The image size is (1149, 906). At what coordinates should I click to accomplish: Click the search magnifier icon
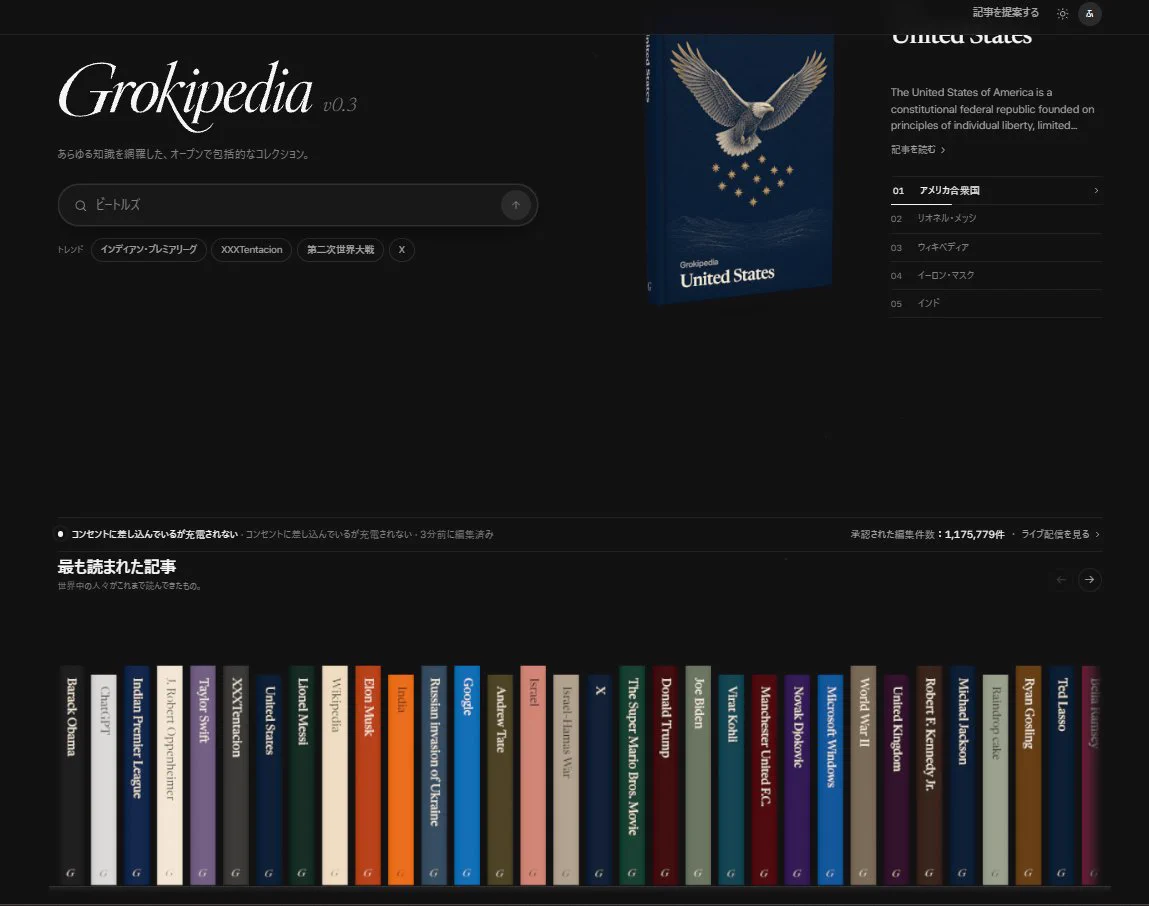[81, 205]
